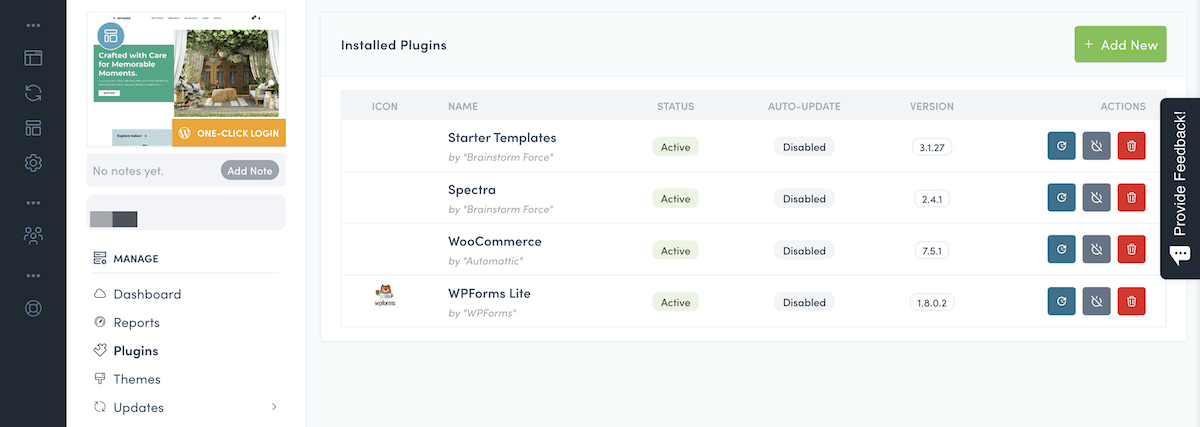Click the green Add New button

click(1121, 45)
